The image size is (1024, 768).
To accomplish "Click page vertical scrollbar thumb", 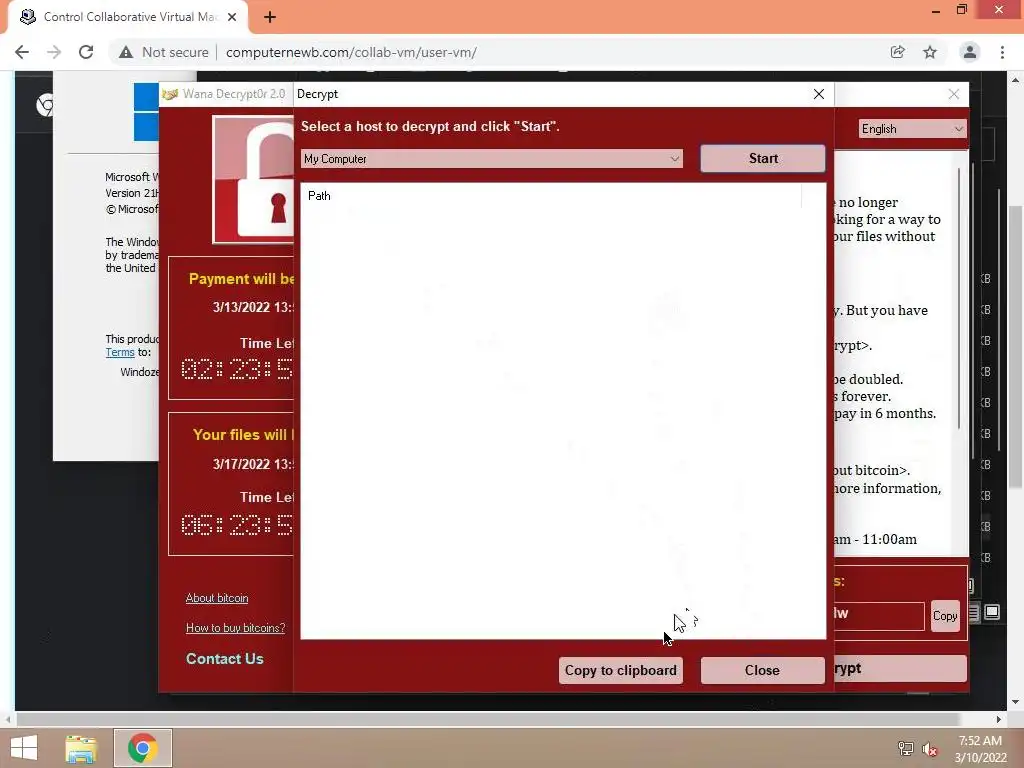I will tap(1016, 346).
